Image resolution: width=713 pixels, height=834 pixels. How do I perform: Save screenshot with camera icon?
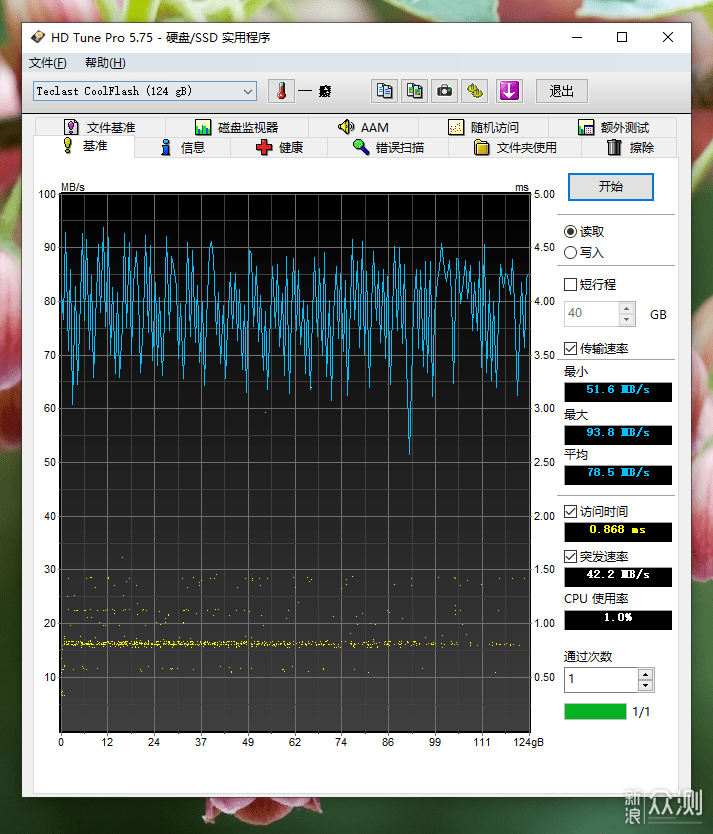(x=444, y=91)
